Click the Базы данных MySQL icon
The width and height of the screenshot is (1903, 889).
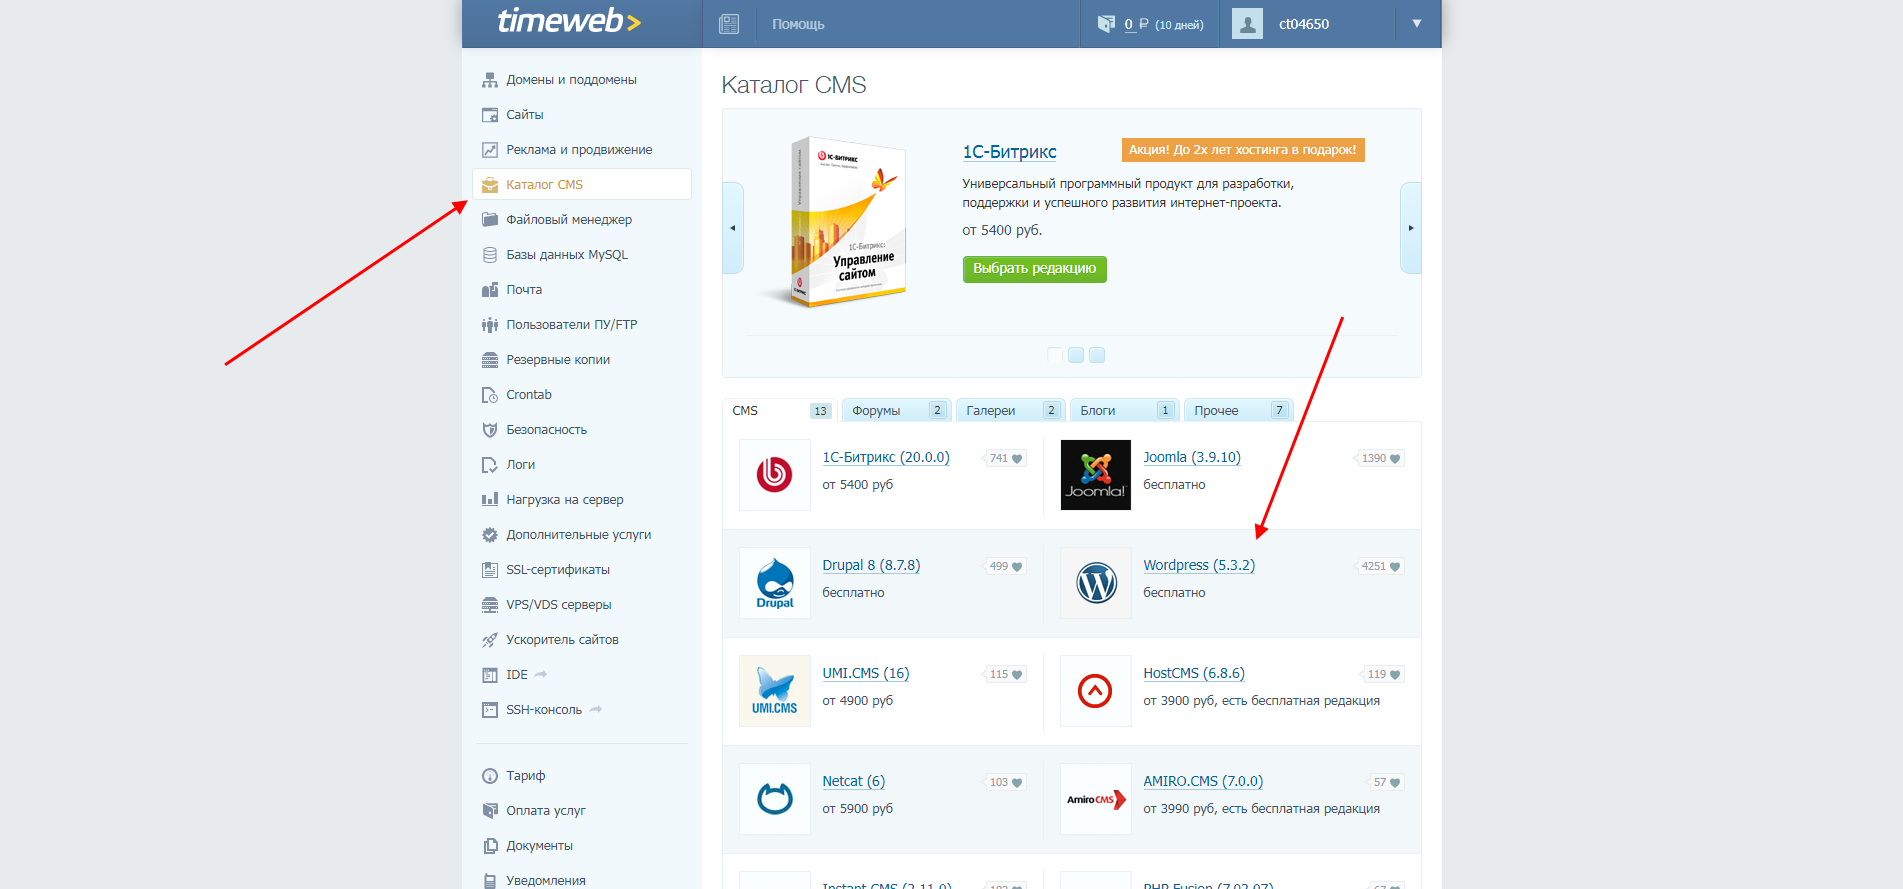(x=490, y=255)
